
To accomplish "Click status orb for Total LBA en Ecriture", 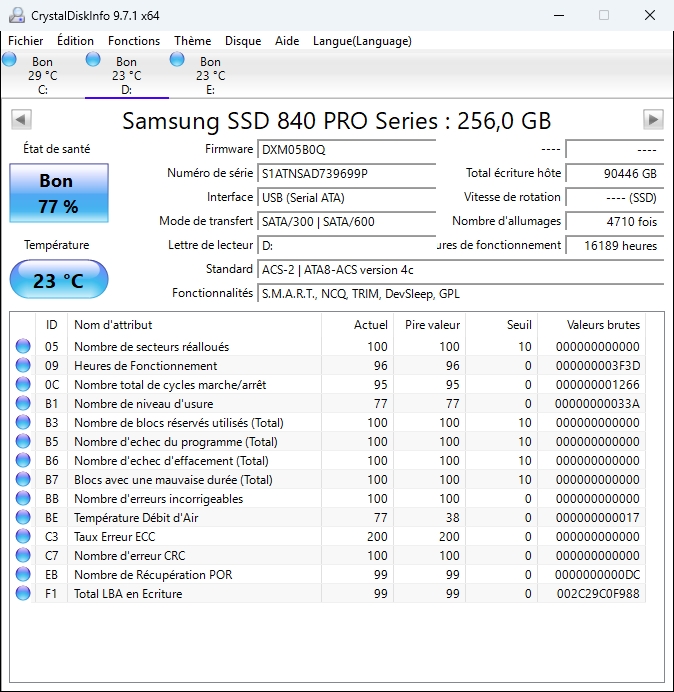I will click(x=23, y=594).
